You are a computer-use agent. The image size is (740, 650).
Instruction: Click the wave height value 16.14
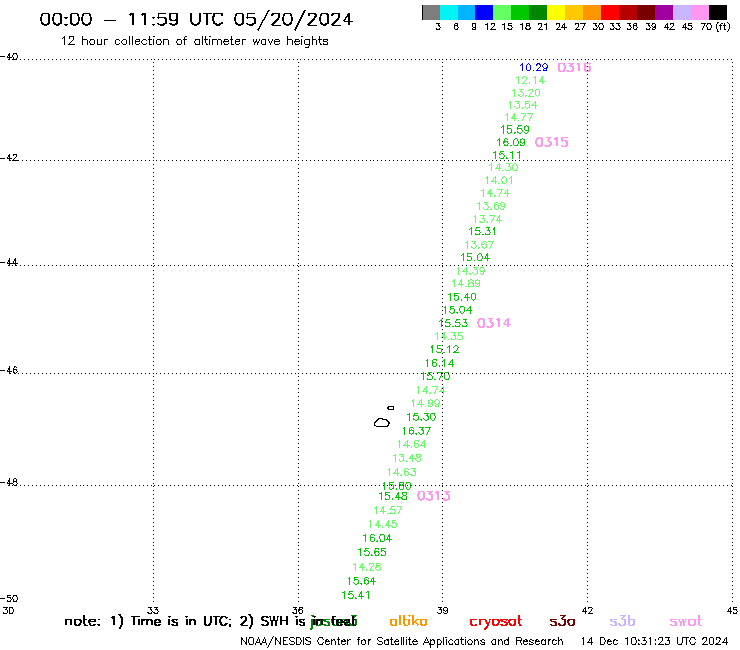pos(439,363)
